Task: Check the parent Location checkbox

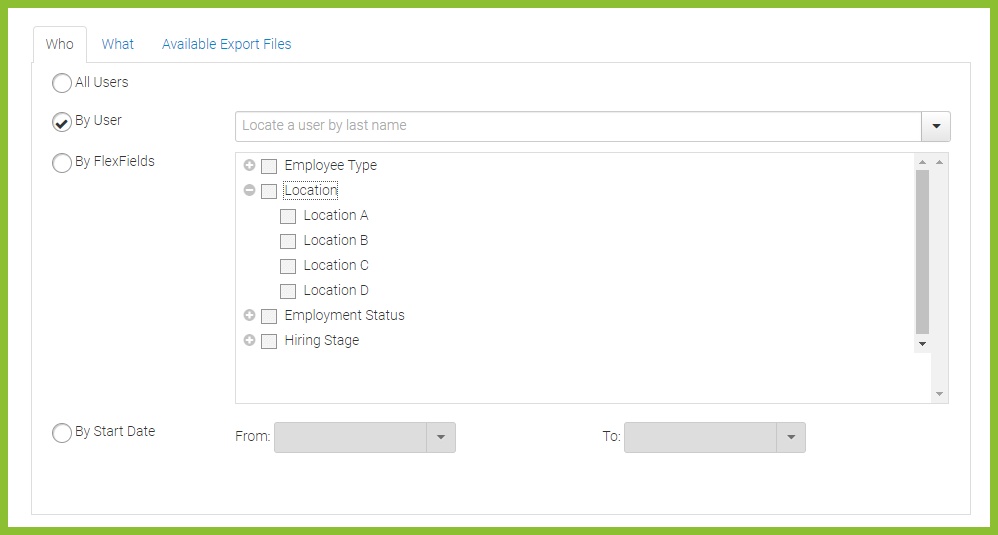Action: [269, 191]
